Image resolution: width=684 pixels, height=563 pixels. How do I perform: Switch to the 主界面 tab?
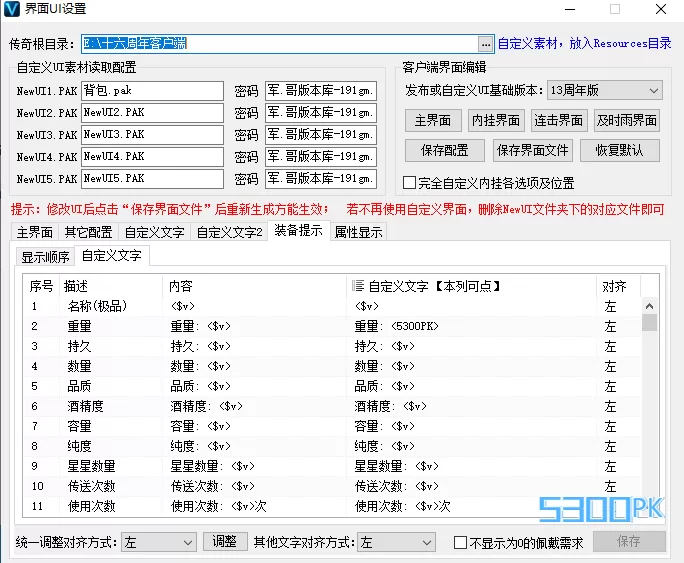click(35, 232)
